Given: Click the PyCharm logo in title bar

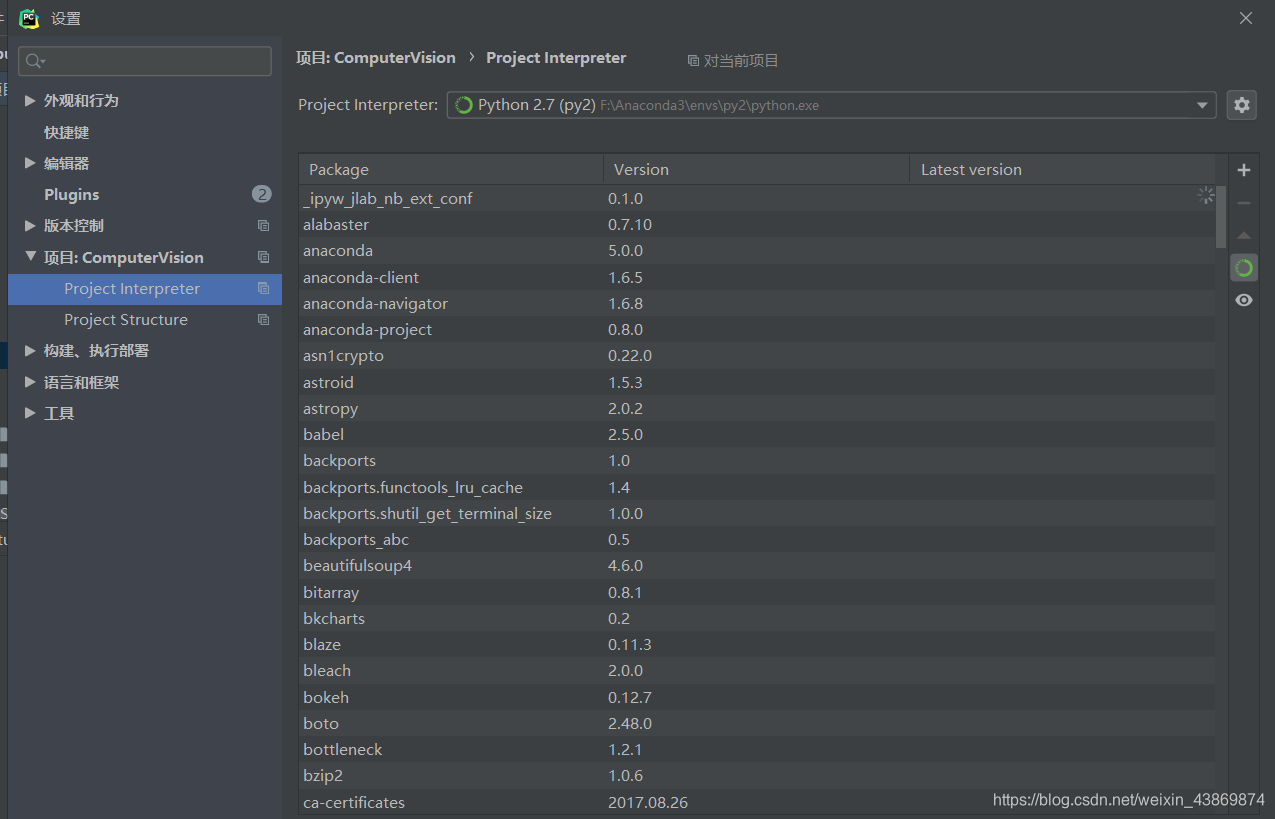Looking at the screenshot, I should tap(29, 18).
